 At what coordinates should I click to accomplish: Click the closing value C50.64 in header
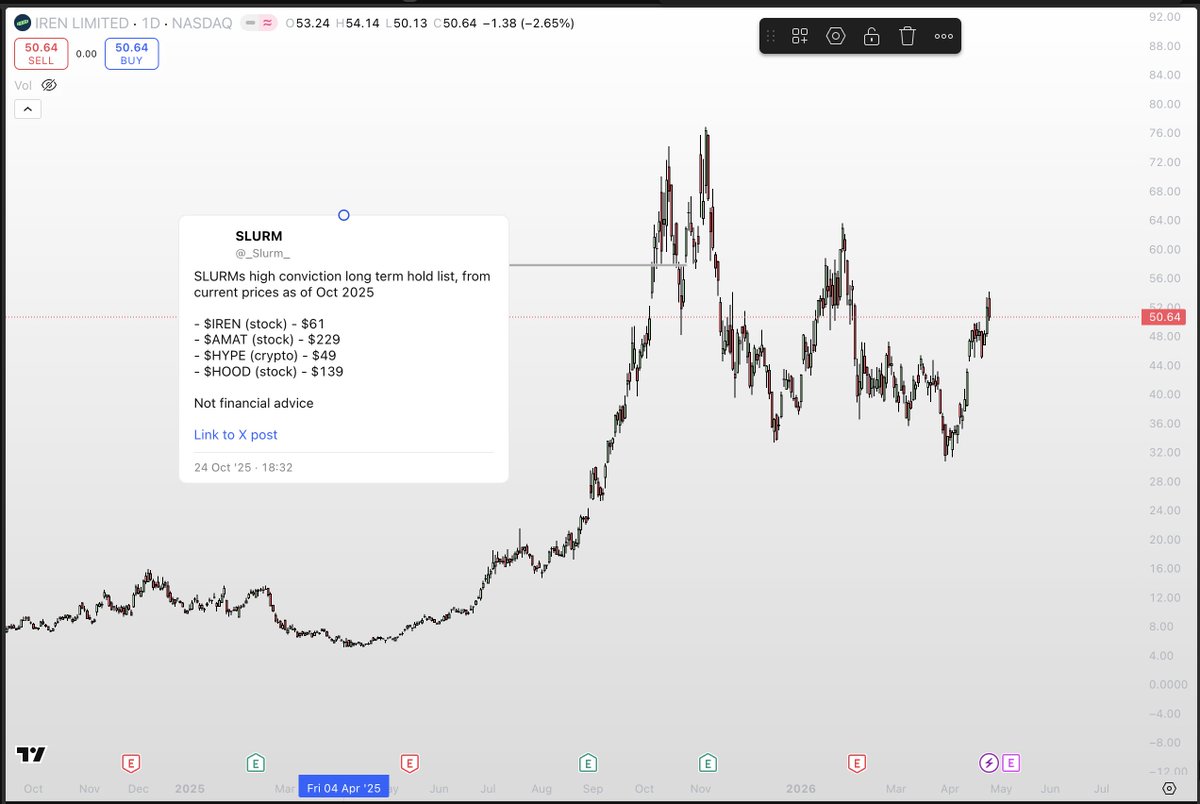coord(455,23)
